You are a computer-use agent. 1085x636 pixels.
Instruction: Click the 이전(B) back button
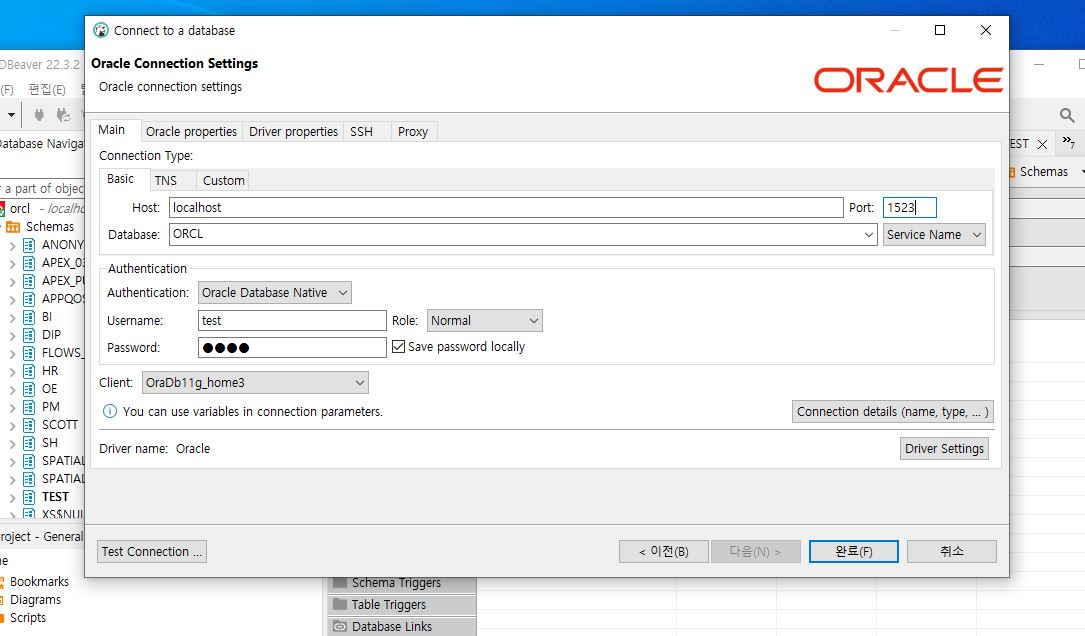(x=664, y=552)
